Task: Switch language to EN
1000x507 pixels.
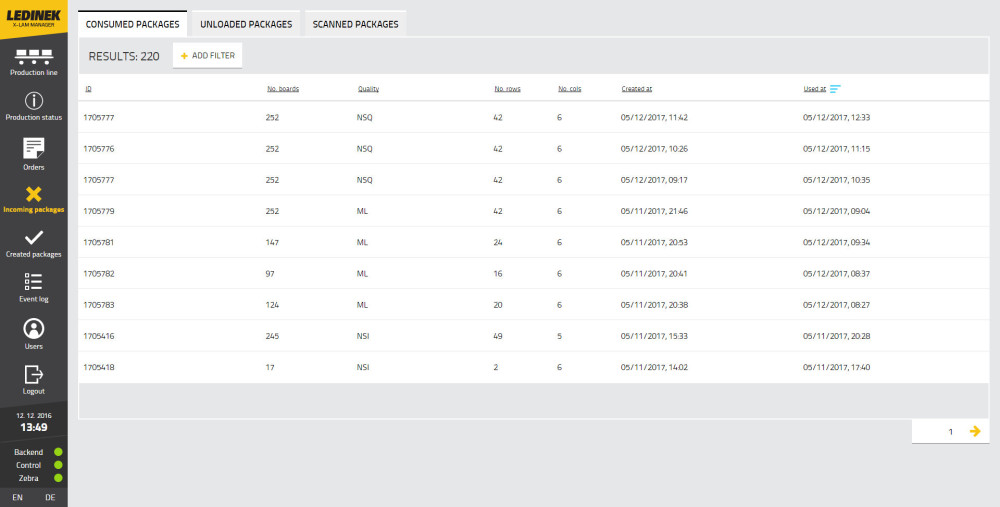Action: tap(18, 497)
